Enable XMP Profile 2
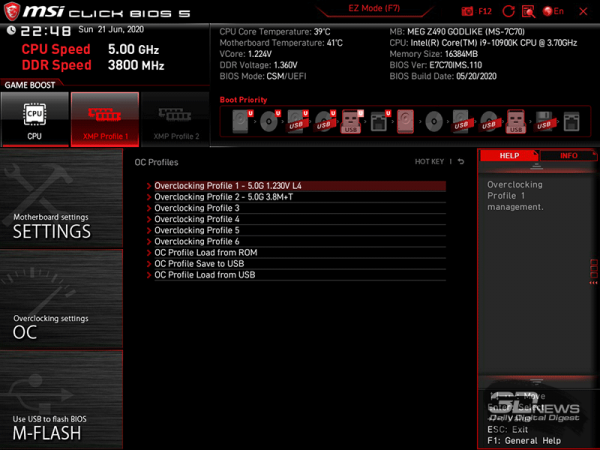 [175, 119]
